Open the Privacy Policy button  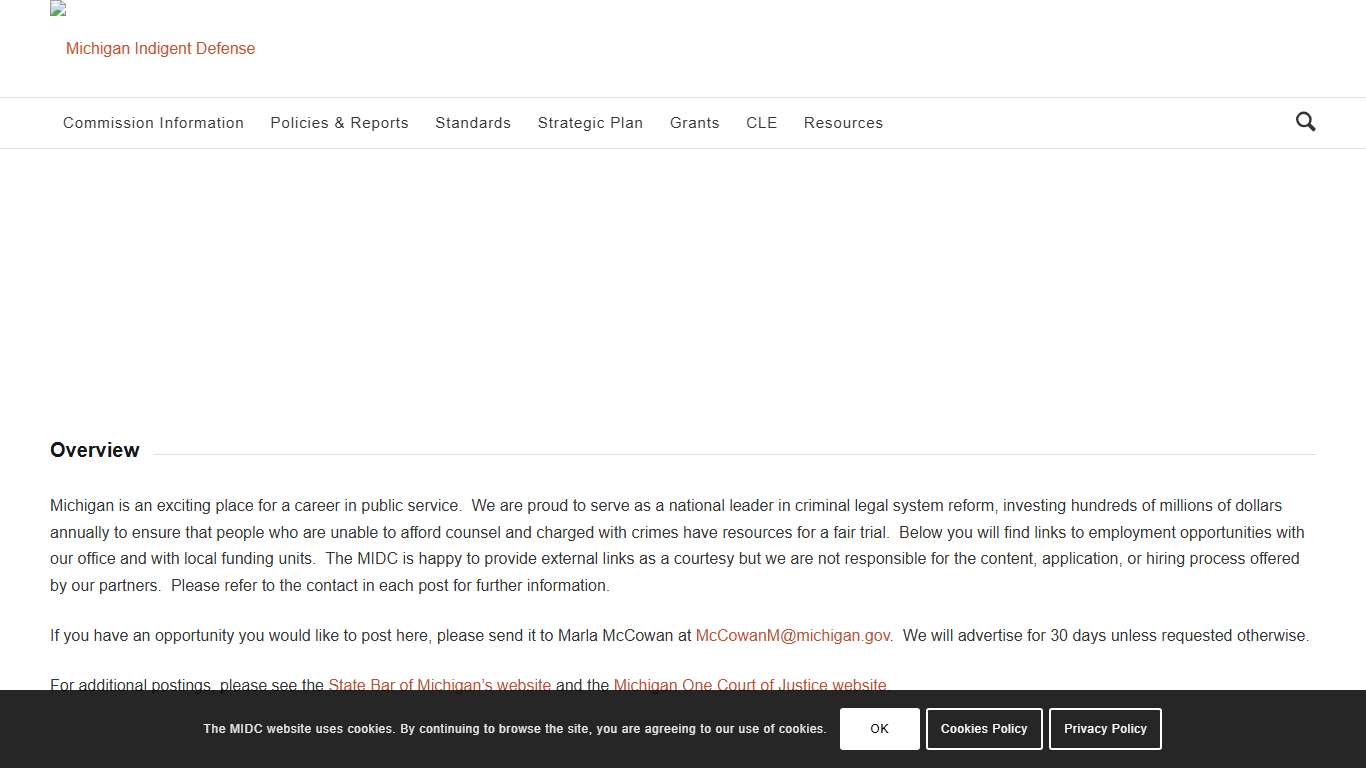point(1105,729)
